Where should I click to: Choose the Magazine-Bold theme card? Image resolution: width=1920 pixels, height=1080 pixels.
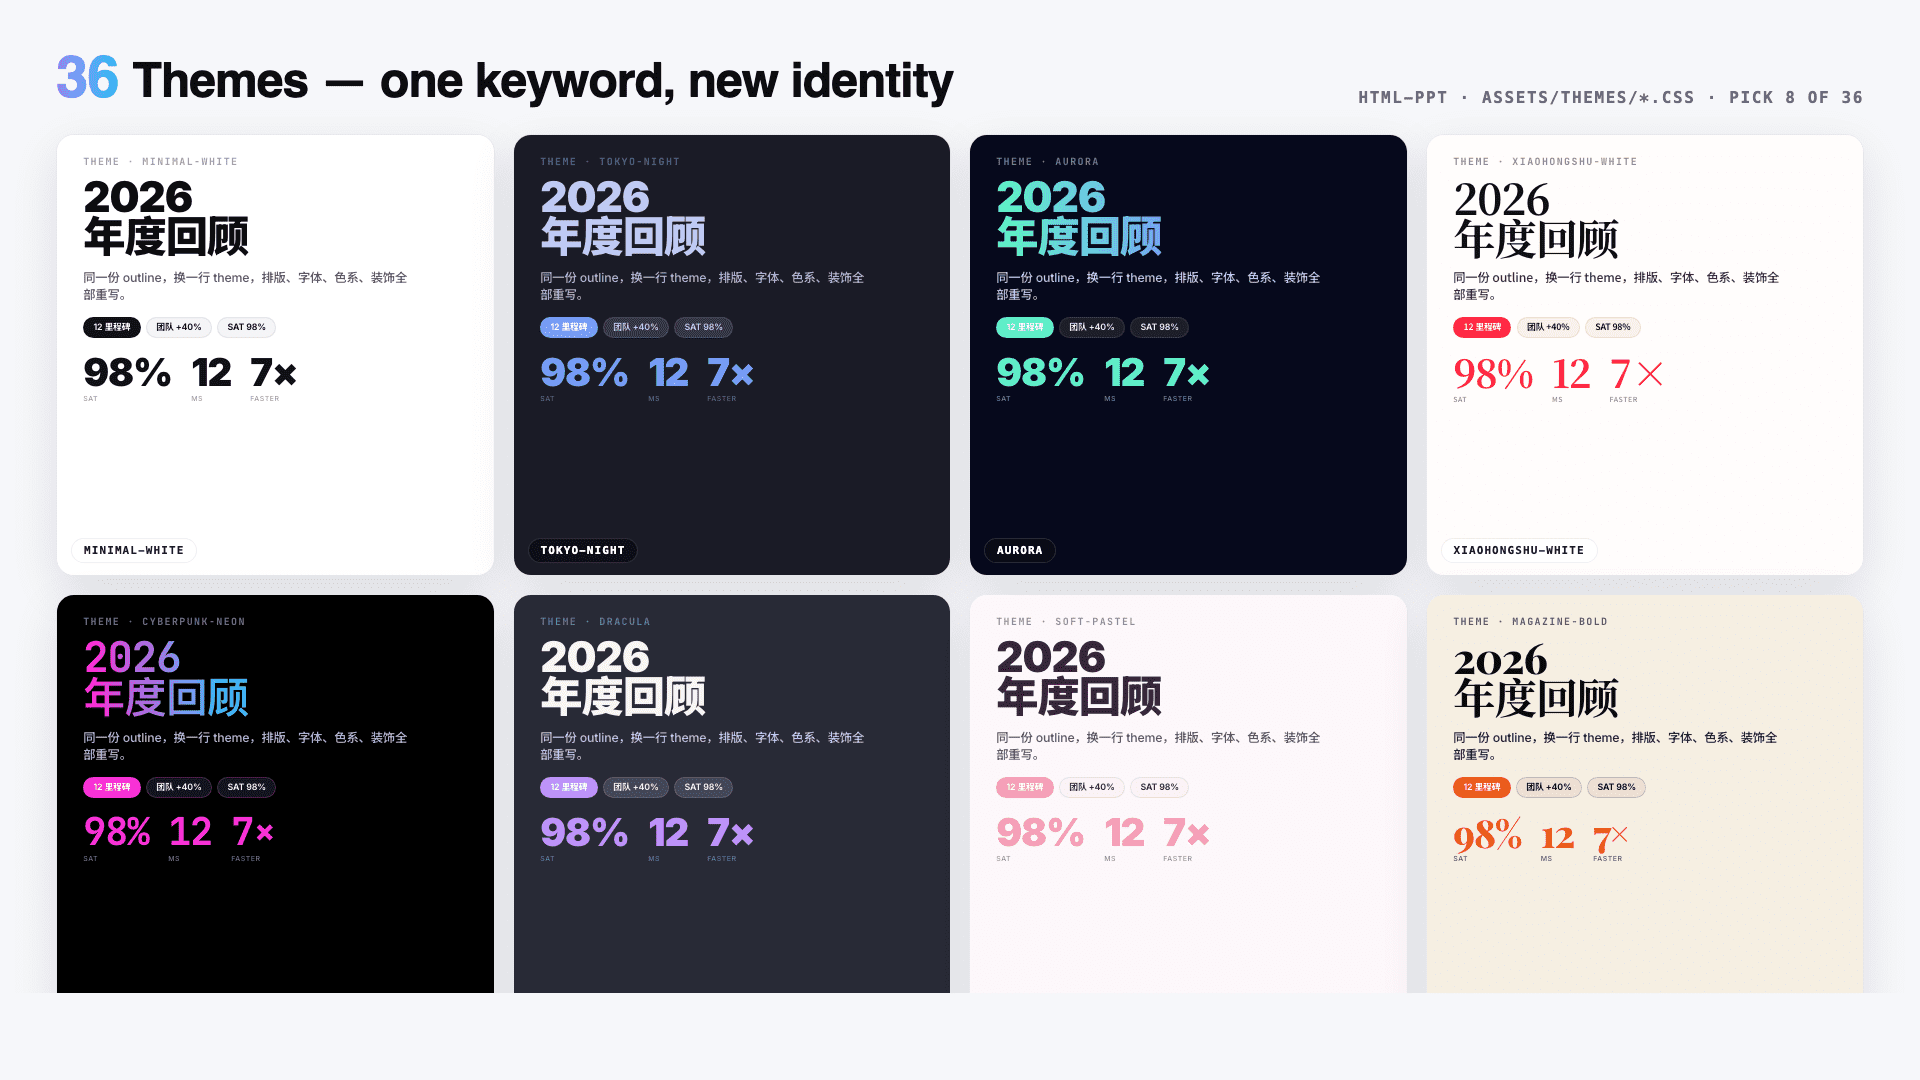click(1644, 920)
